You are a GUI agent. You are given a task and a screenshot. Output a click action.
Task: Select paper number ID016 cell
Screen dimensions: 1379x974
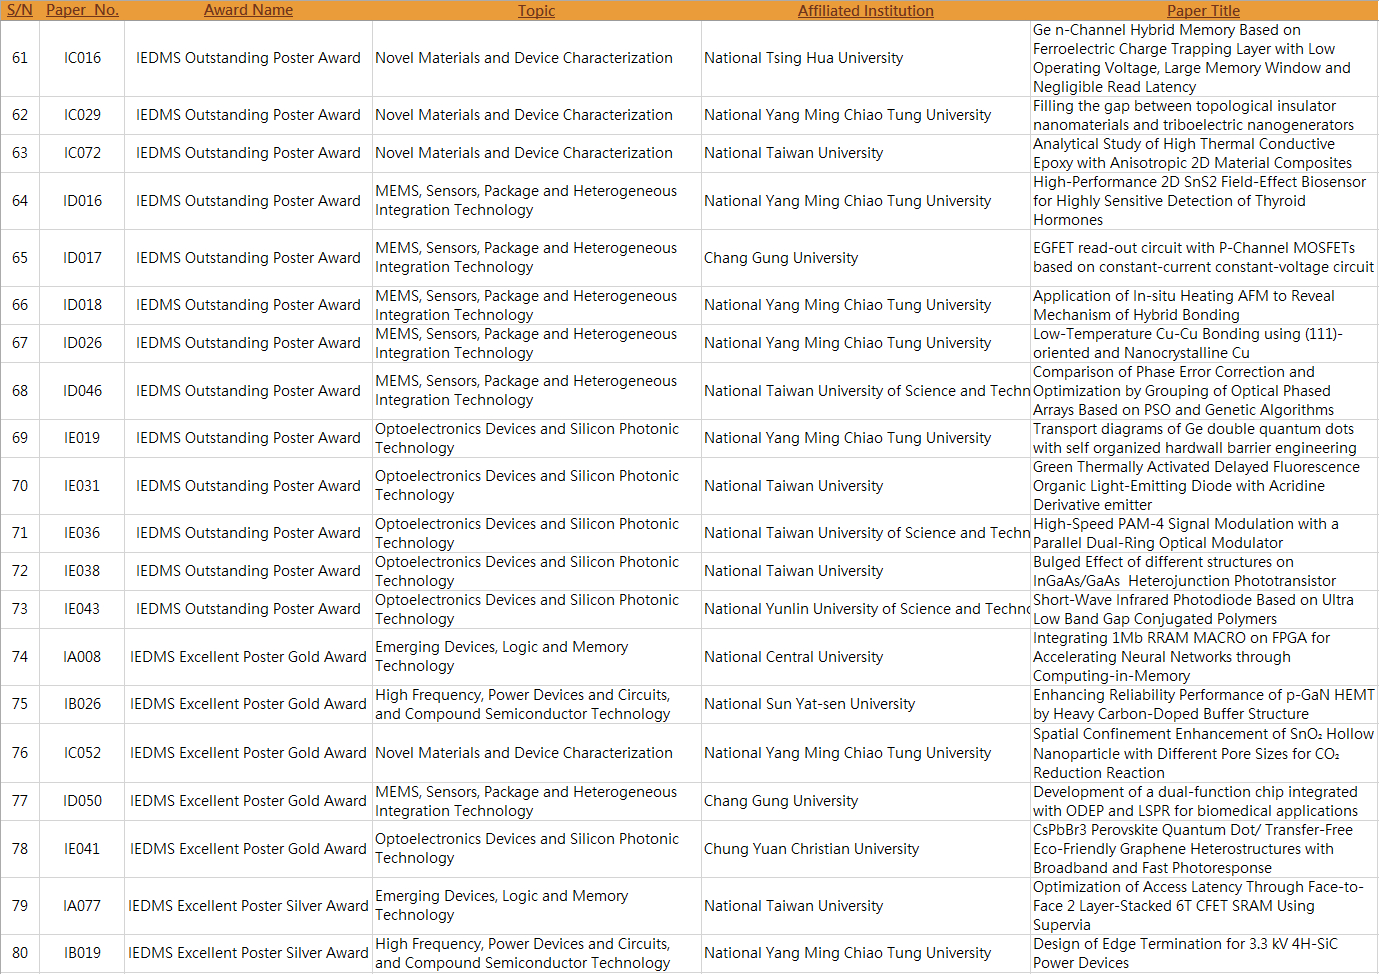pyautogui.click(x=82, y=201)
